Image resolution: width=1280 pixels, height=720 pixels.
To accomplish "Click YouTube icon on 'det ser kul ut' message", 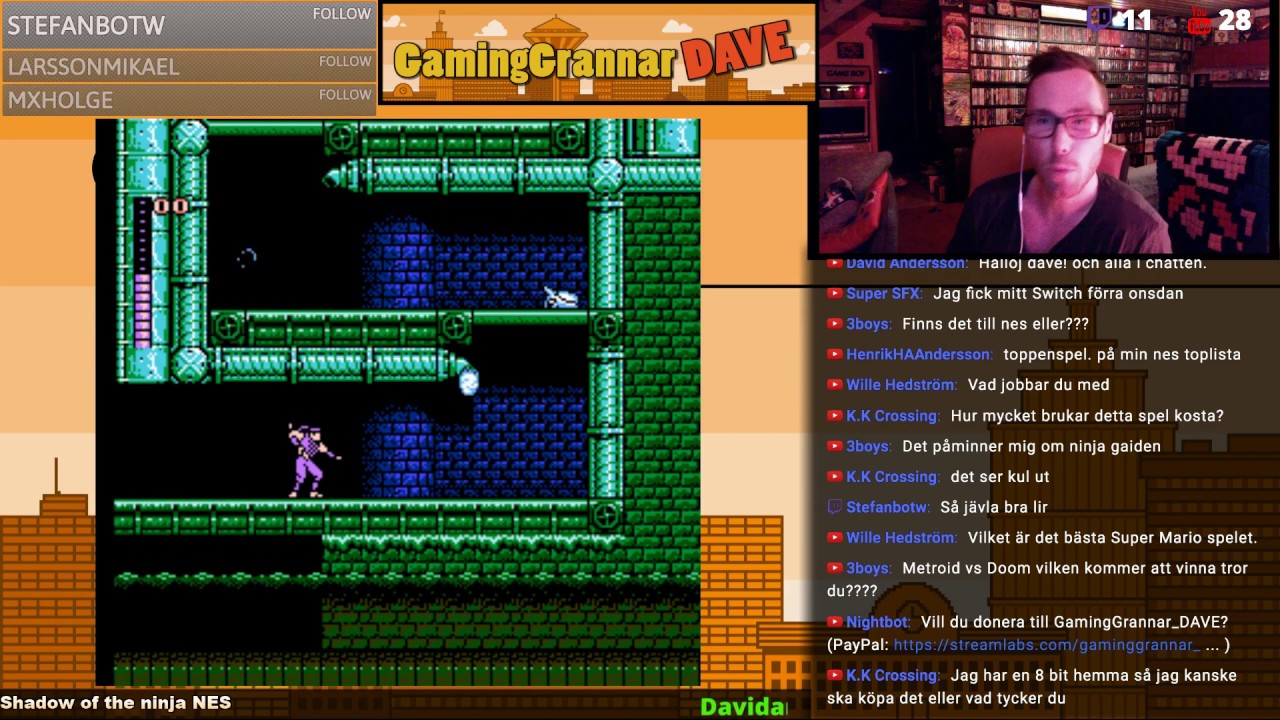I will pos(834,477).
